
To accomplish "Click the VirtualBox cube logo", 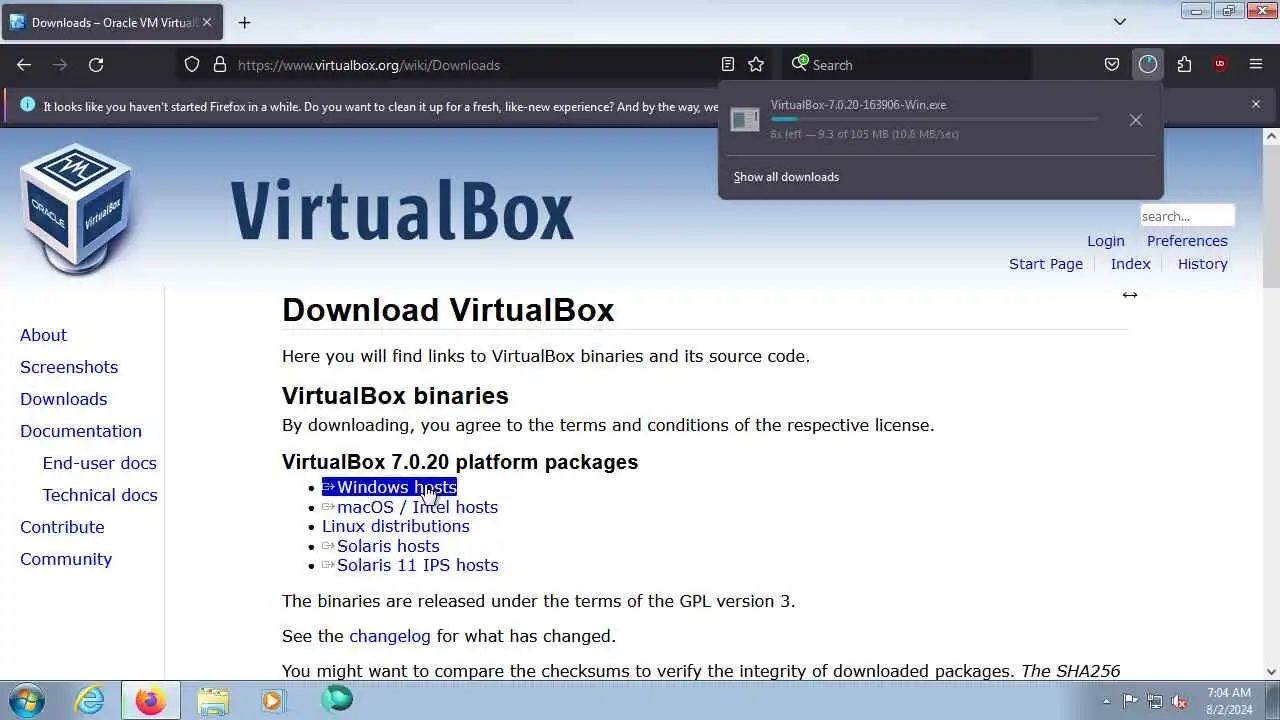I will point(76,209).
